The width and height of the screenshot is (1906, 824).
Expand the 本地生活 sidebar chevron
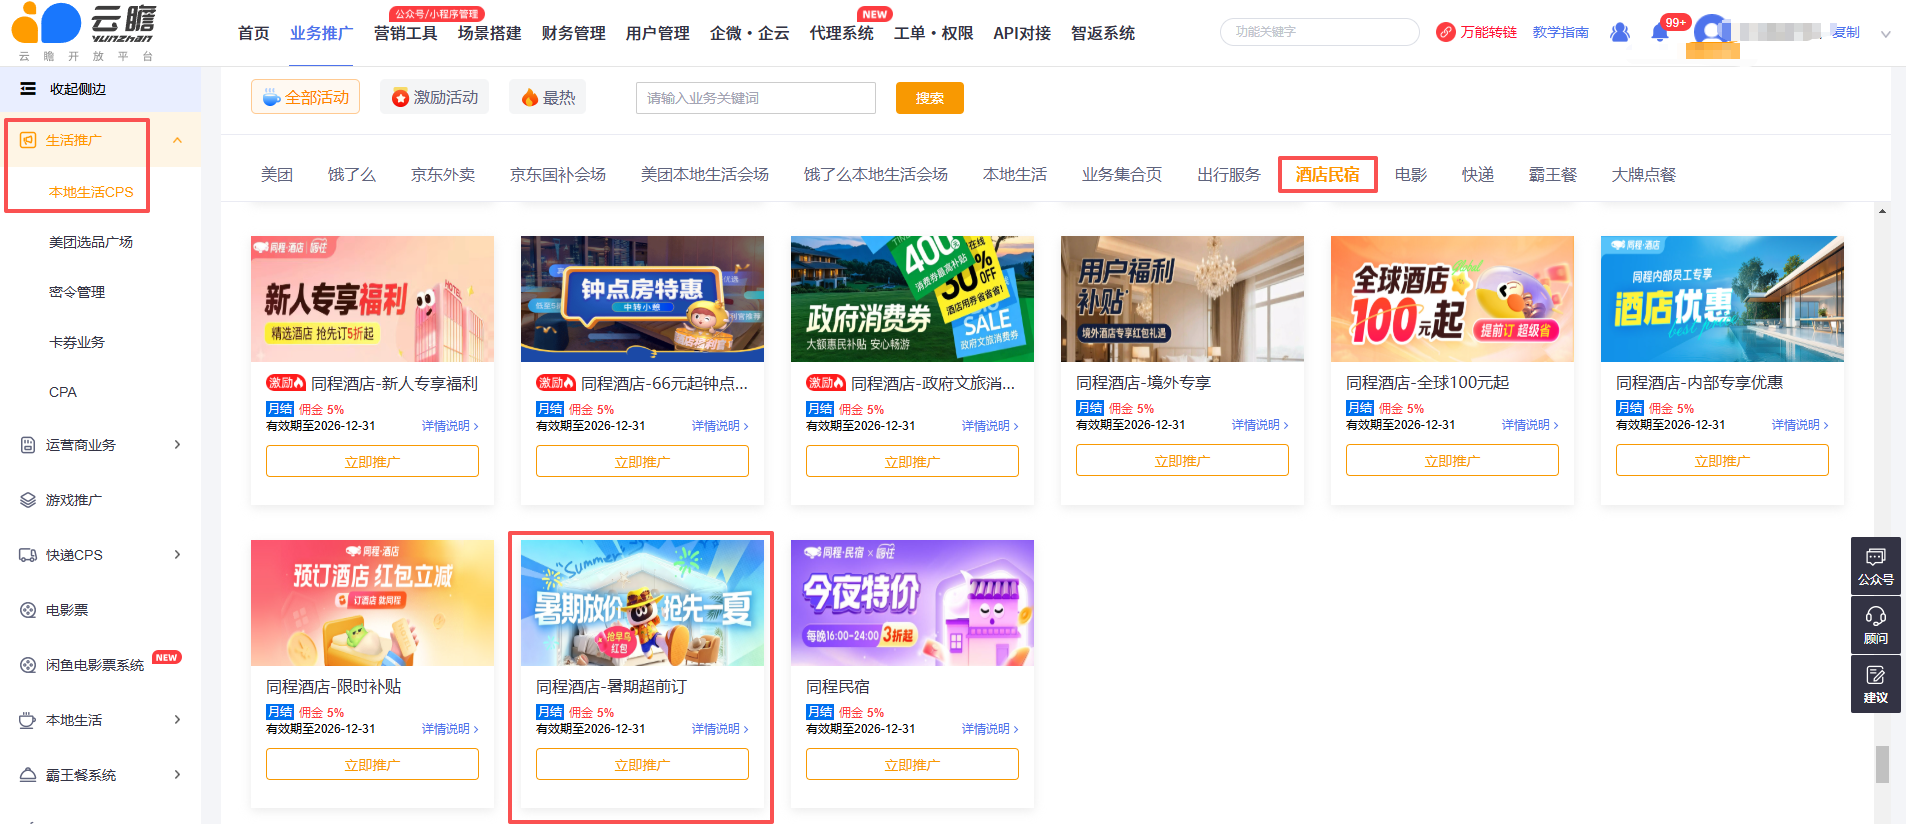[177, 720]
